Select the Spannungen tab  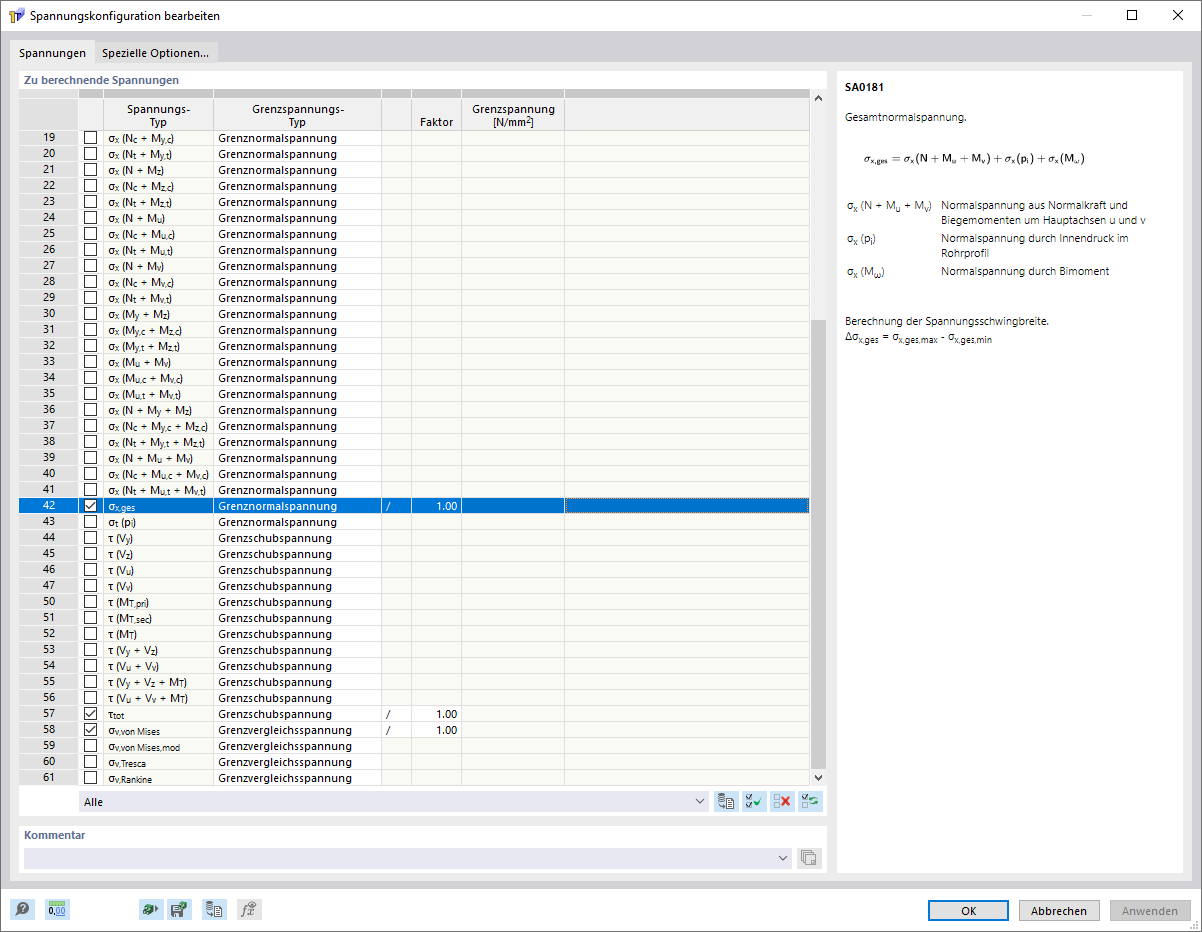tap(52, 52)
